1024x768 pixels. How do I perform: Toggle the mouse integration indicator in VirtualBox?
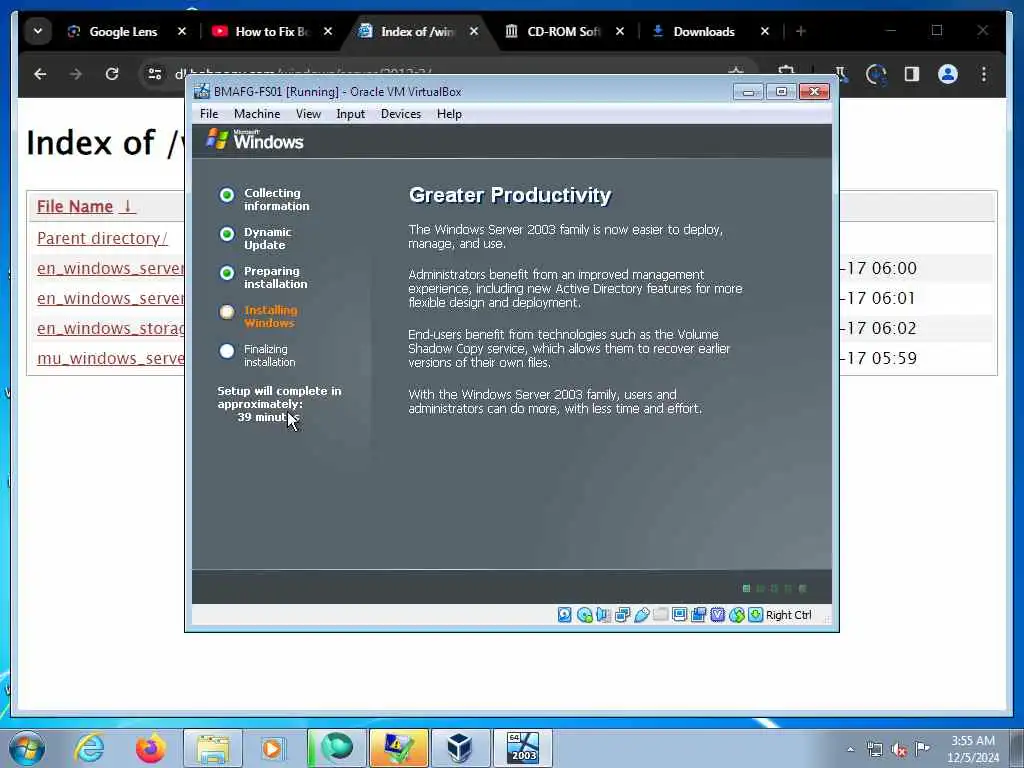737,615
